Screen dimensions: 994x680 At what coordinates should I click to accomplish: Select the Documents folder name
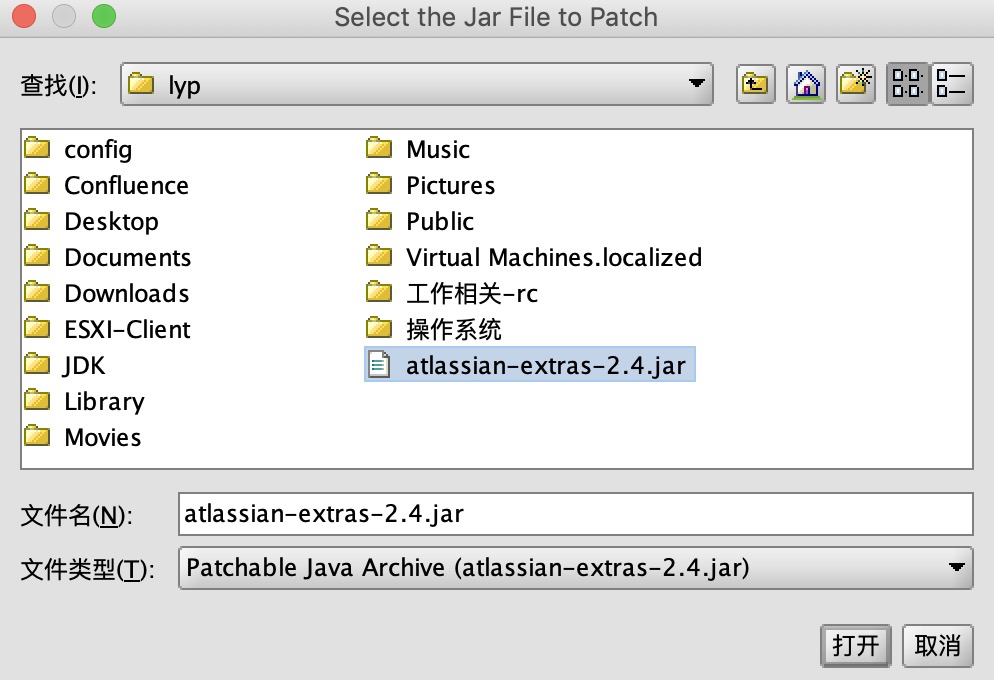[128, 258]
